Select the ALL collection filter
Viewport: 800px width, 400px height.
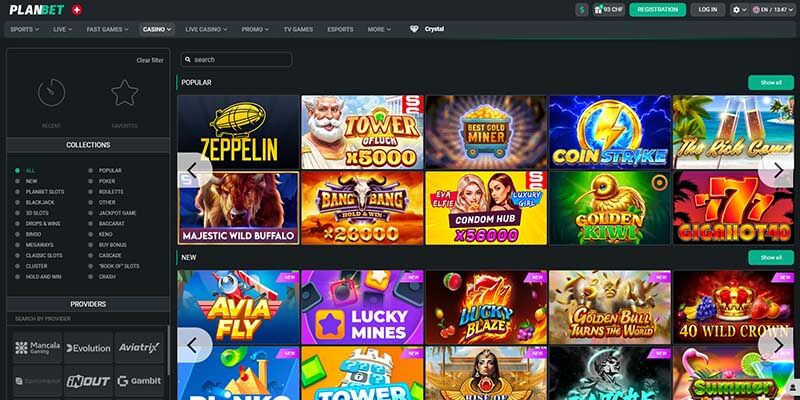pos(26,170)
